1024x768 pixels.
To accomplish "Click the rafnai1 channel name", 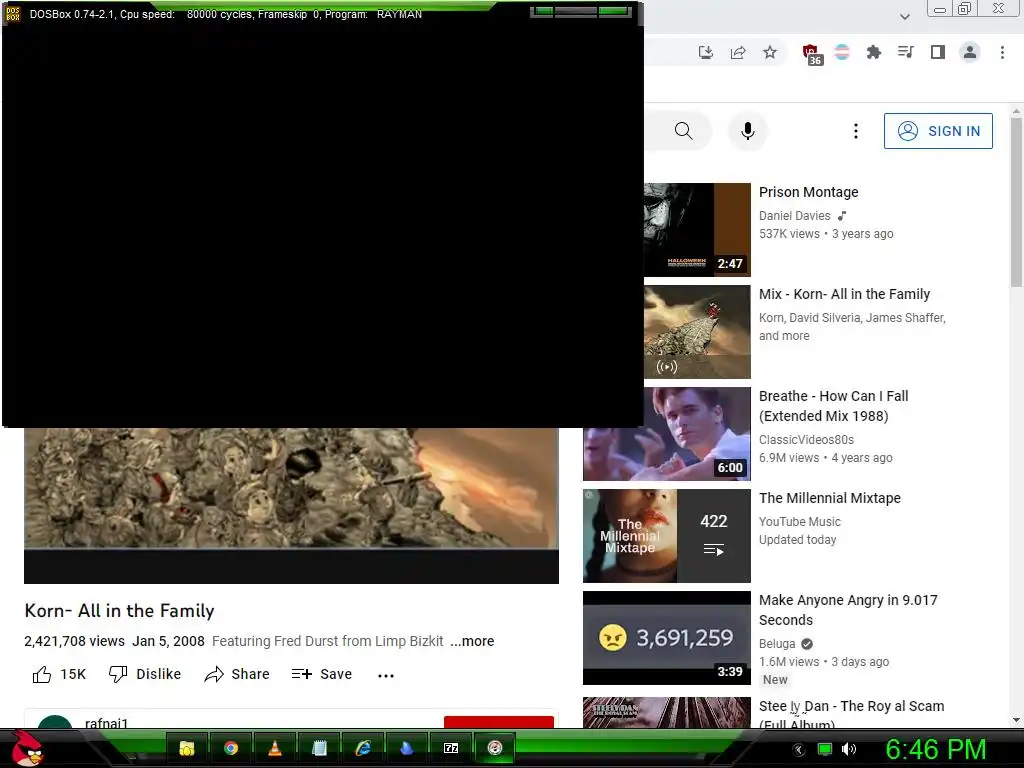I will coord(106,723).
